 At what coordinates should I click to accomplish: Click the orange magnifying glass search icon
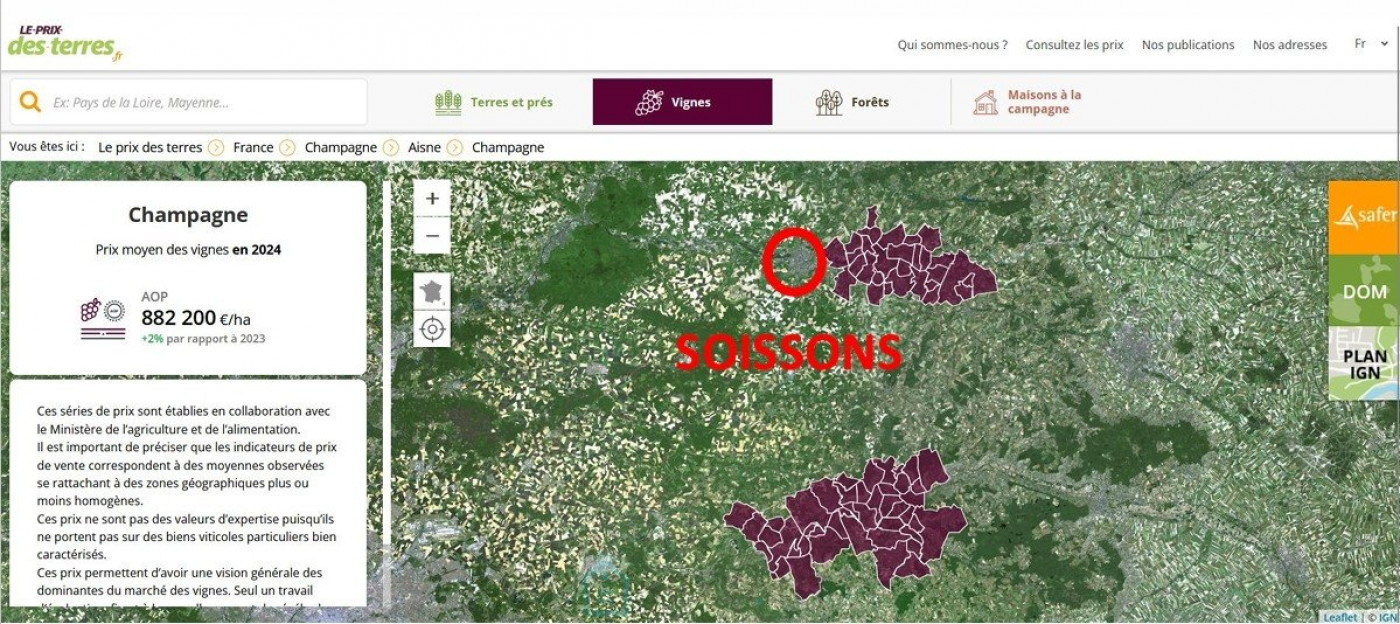coord(30,102)
